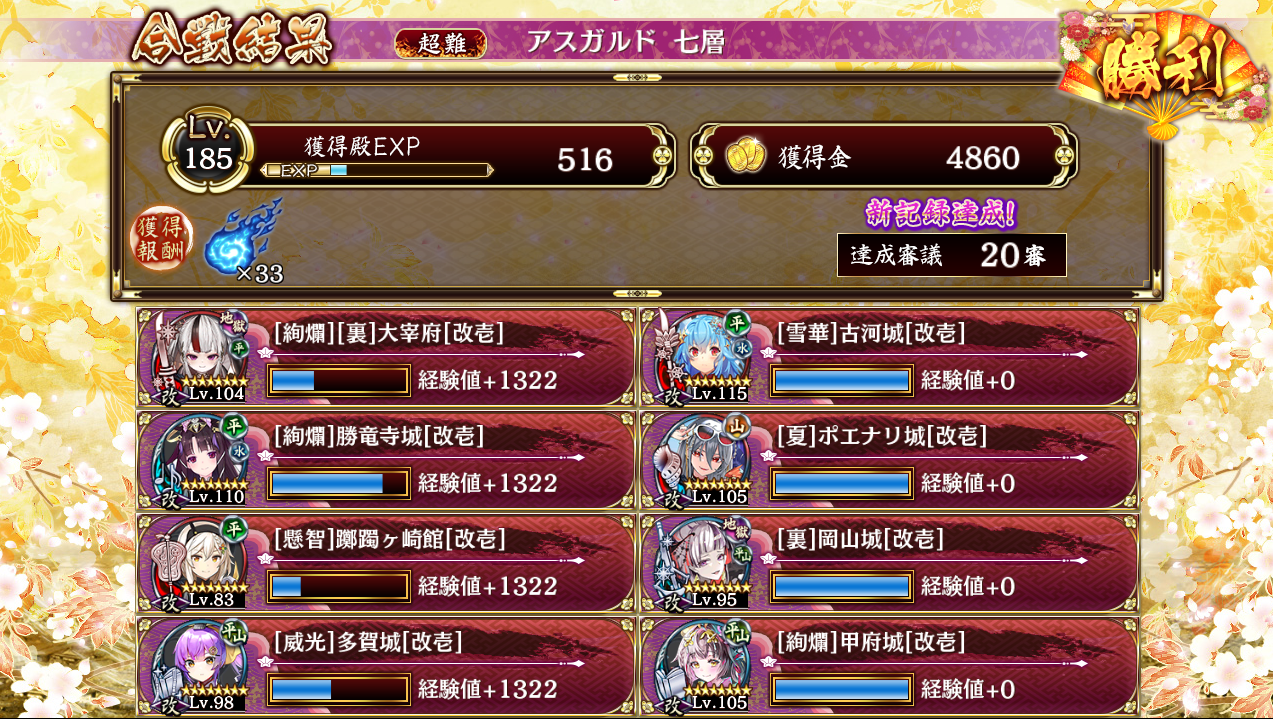
Task: Click the 勝竜寺城 character portrait
Action: click(198, 459)
